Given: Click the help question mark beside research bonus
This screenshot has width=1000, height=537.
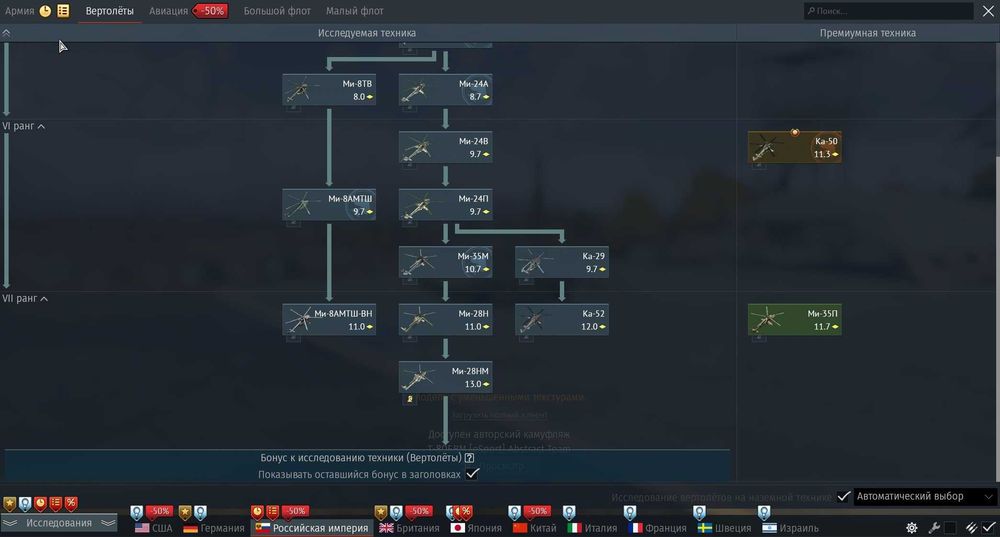Looking at the screenshot, I should pos(469,457).
